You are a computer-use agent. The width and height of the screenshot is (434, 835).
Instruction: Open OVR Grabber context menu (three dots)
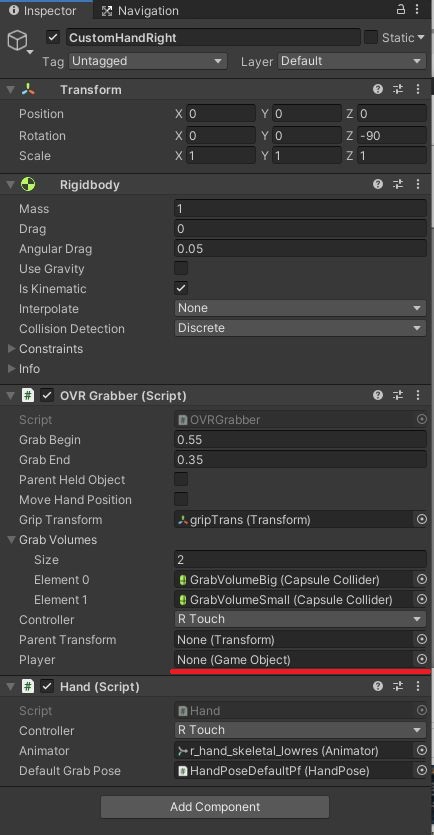tap(418, 396)
